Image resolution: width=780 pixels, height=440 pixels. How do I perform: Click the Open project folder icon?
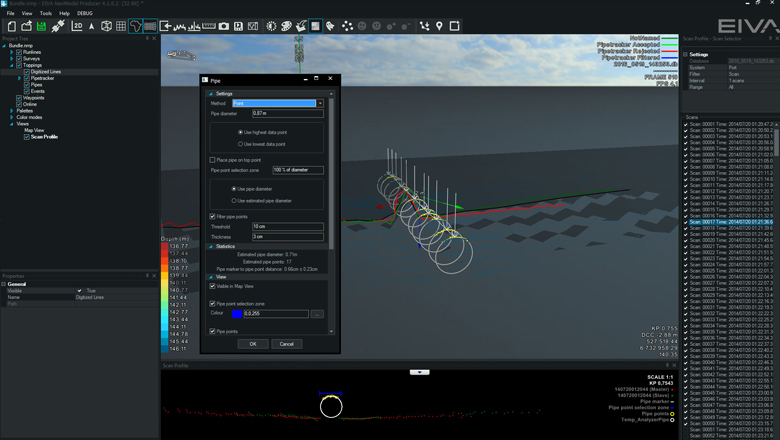pos(26,26)
